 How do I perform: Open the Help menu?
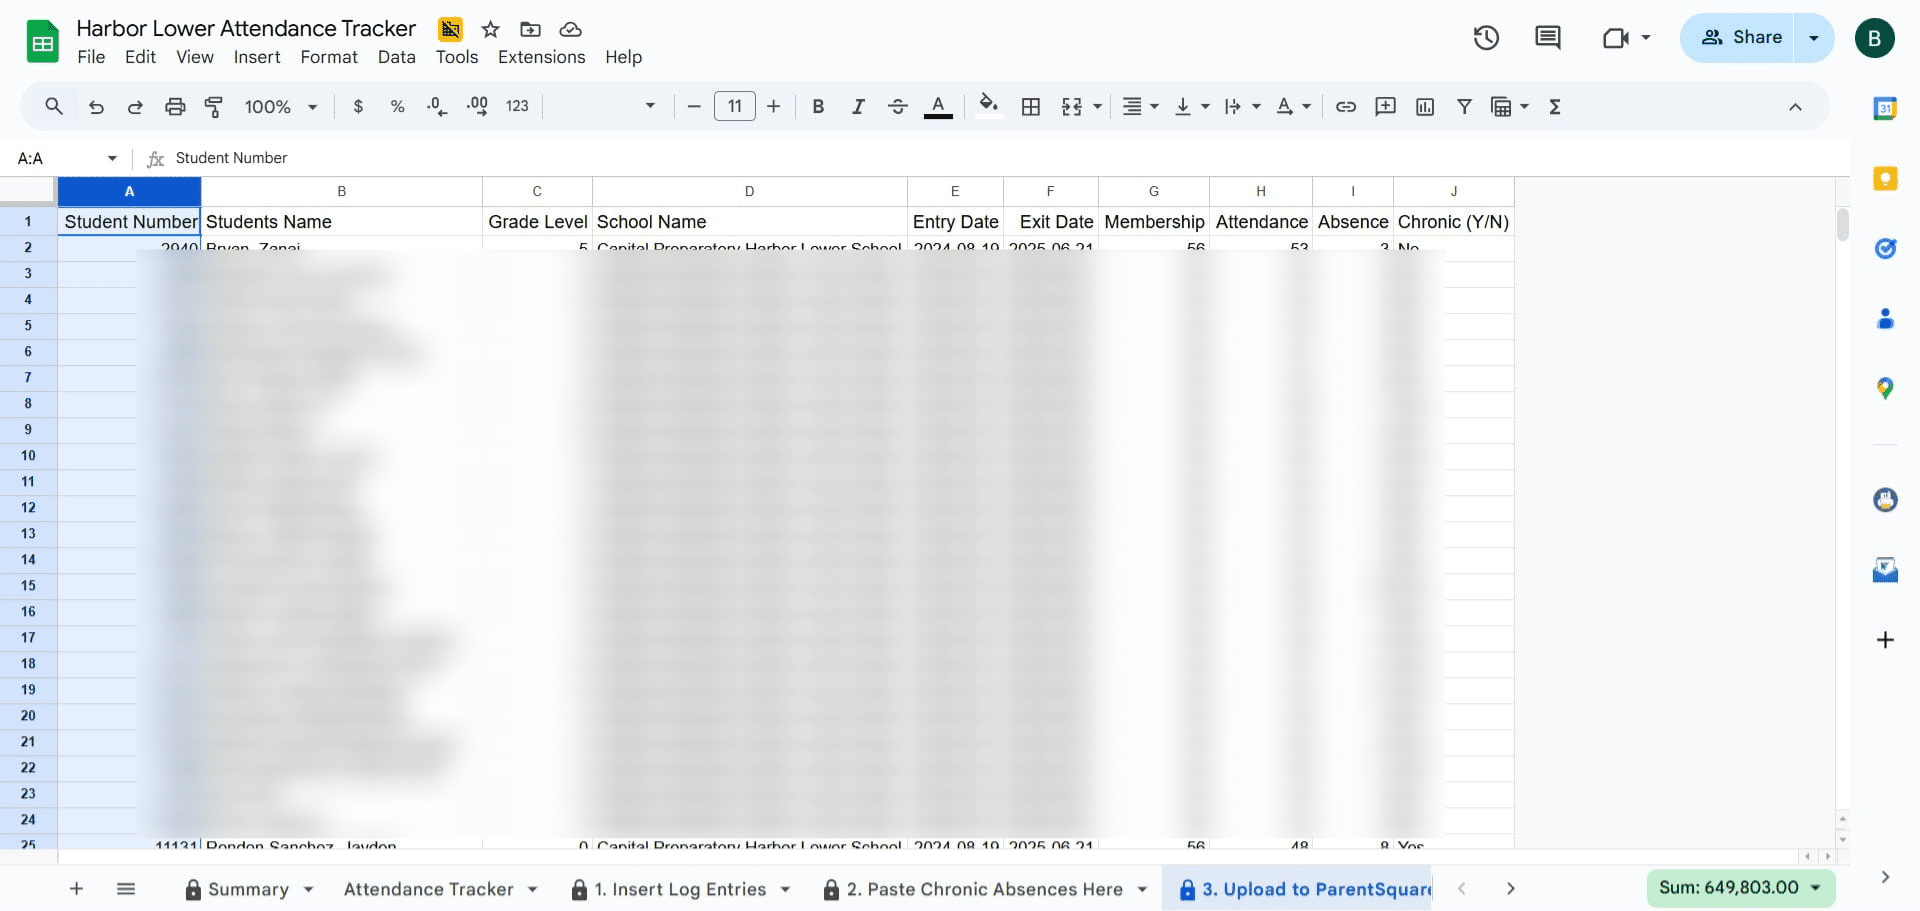click(x=623, y=57)
